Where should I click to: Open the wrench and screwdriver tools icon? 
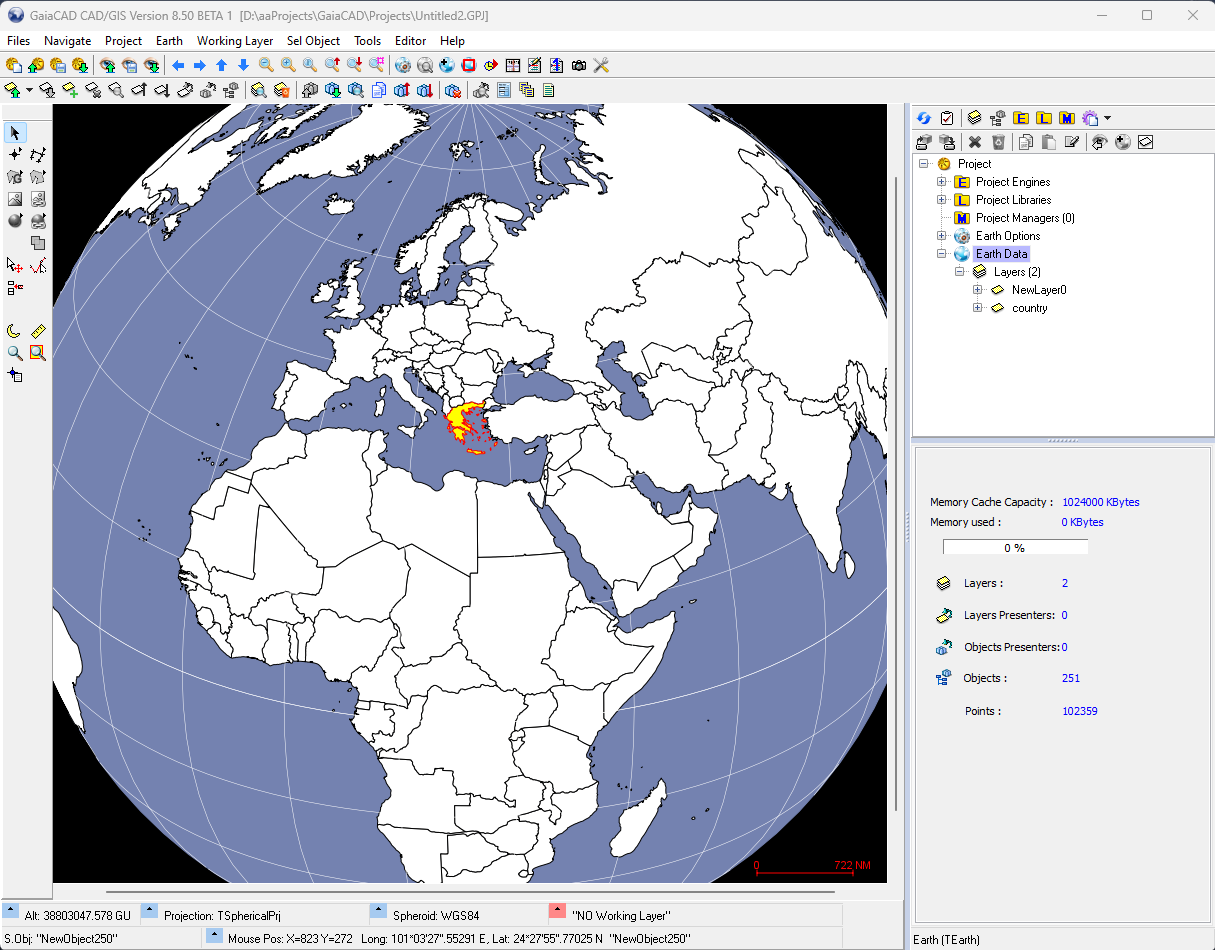click(x=601, y=66)
